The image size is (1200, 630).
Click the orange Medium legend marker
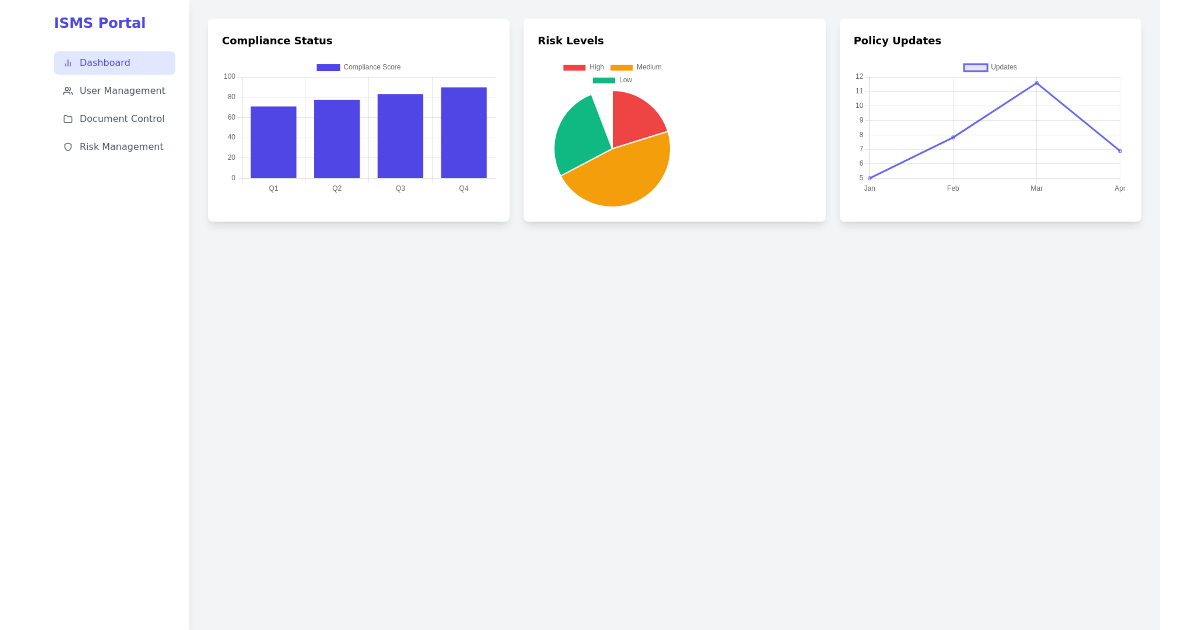[622, 67]
